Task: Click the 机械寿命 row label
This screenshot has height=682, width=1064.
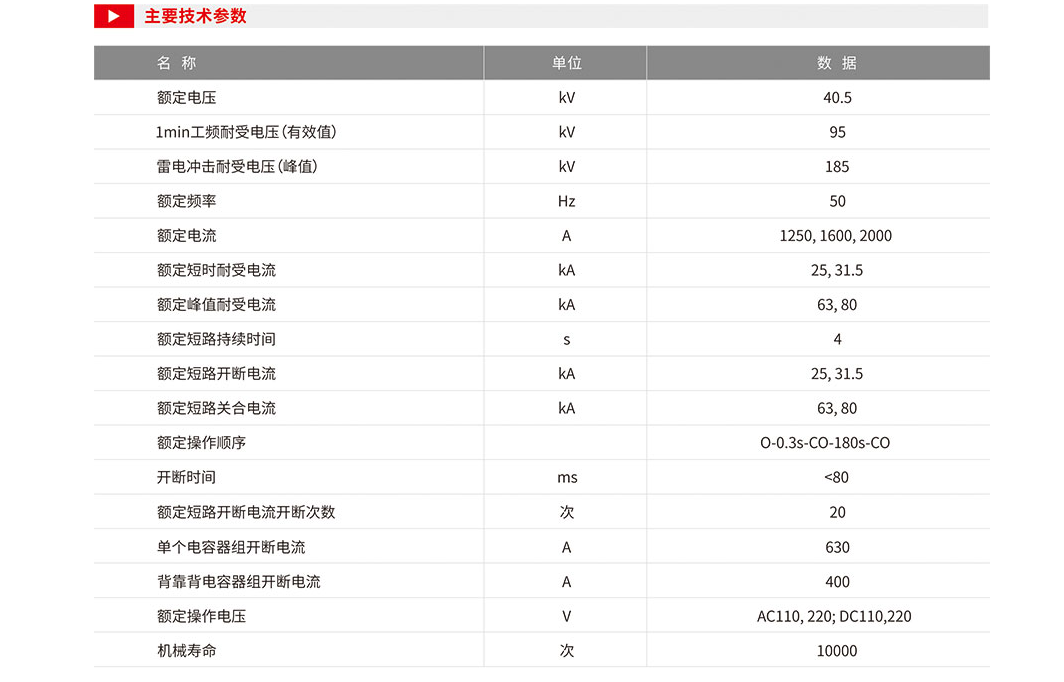Action: tap(187, 651)
